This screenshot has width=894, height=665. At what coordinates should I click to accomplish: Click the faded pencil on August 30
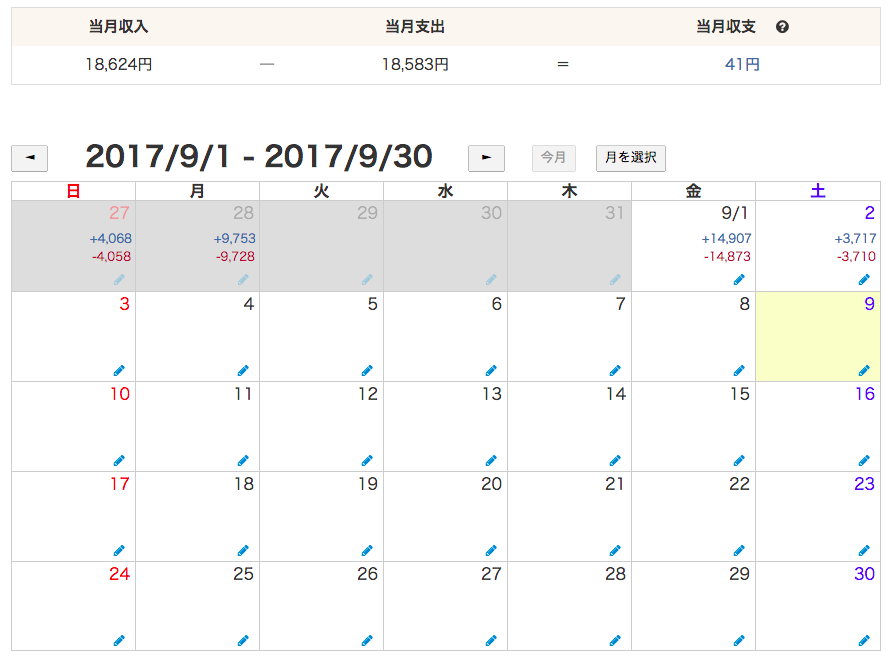(491, 279)
